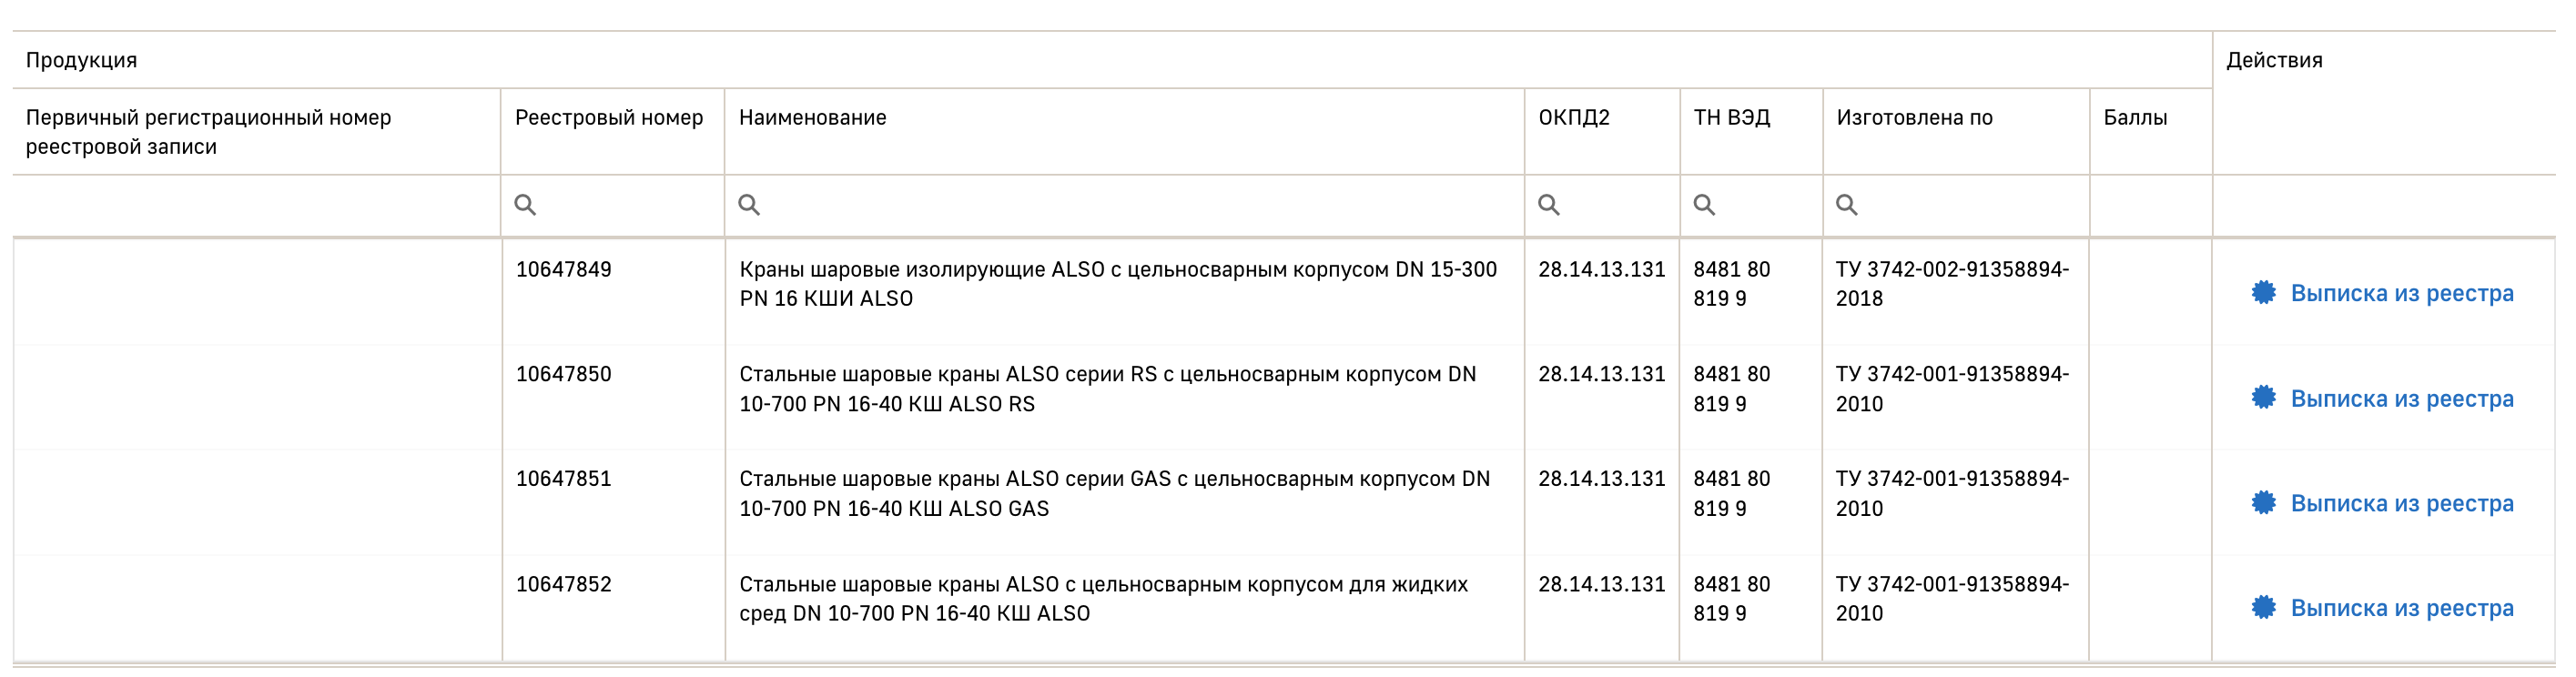Click the seal icon for record 10647851
This screenshot has width=2576, height=677.
(2264, 503)
